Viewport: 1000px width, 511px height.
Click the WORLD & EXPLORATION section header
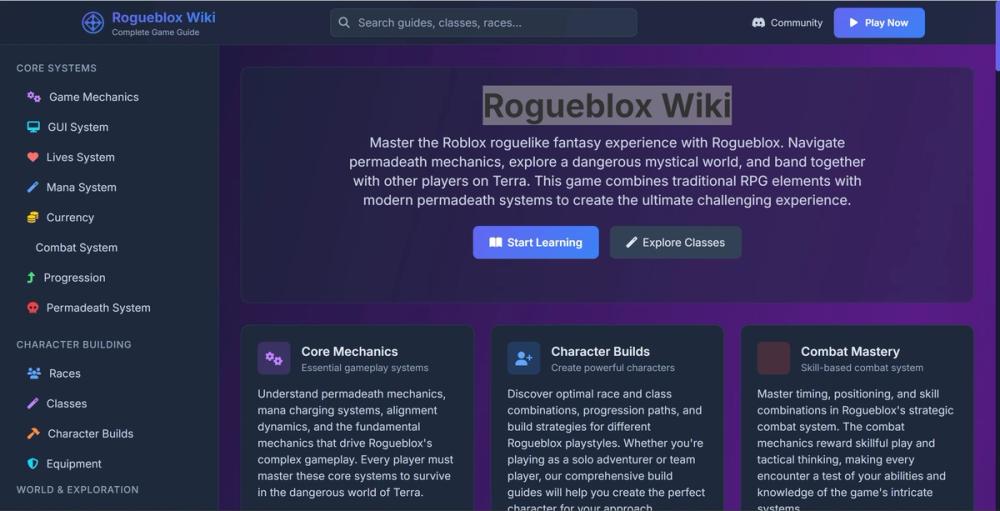[x=77, y=490]
